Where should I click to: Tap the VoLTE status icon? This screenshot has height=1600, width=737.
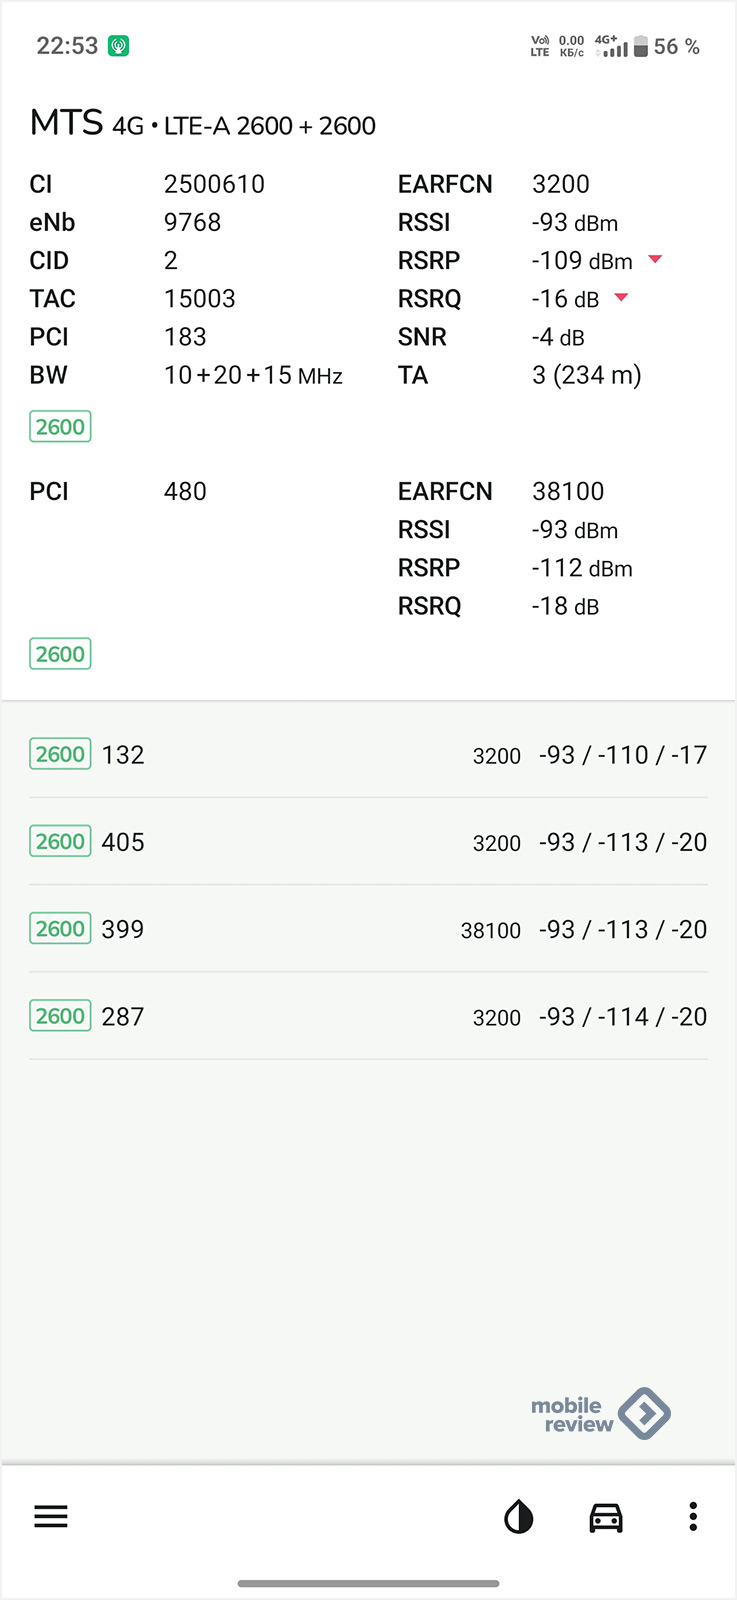pos(540,46)
